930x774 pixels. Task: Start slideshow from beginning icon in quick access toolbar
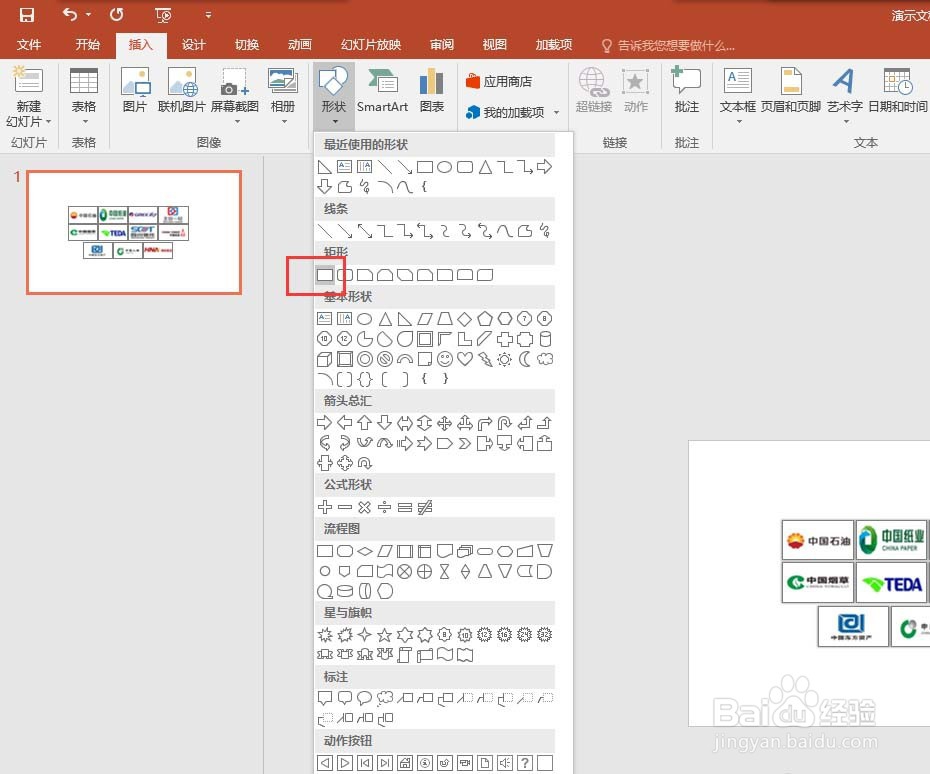(163, 15)
